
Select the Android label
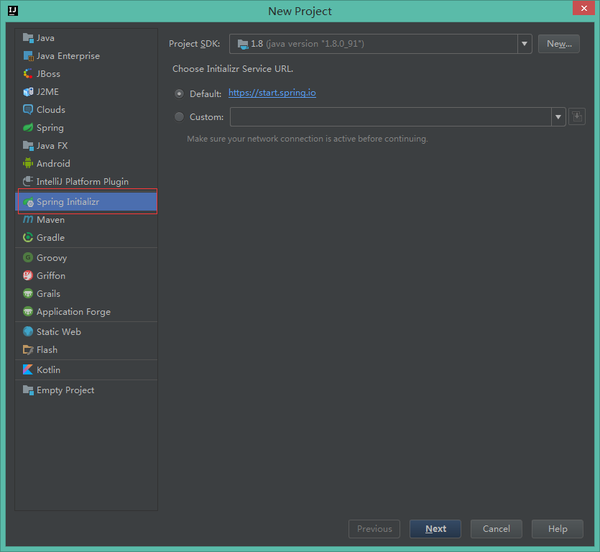(53, 164)
